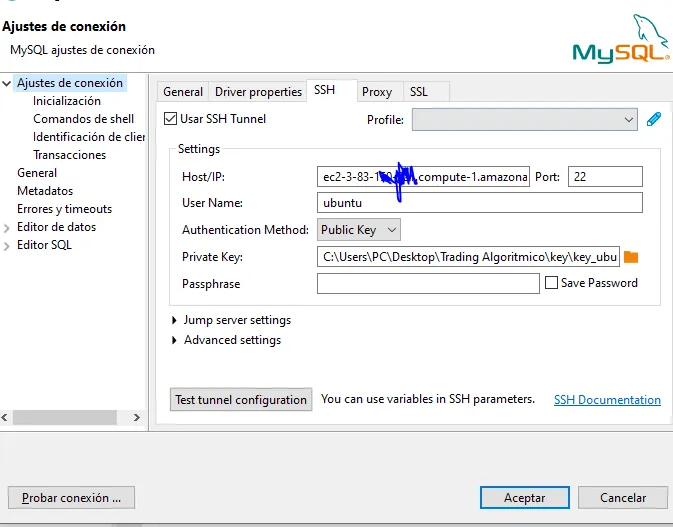Open the Driver properties tab
Screen dimensions: 673x527
tap(258, 91)
